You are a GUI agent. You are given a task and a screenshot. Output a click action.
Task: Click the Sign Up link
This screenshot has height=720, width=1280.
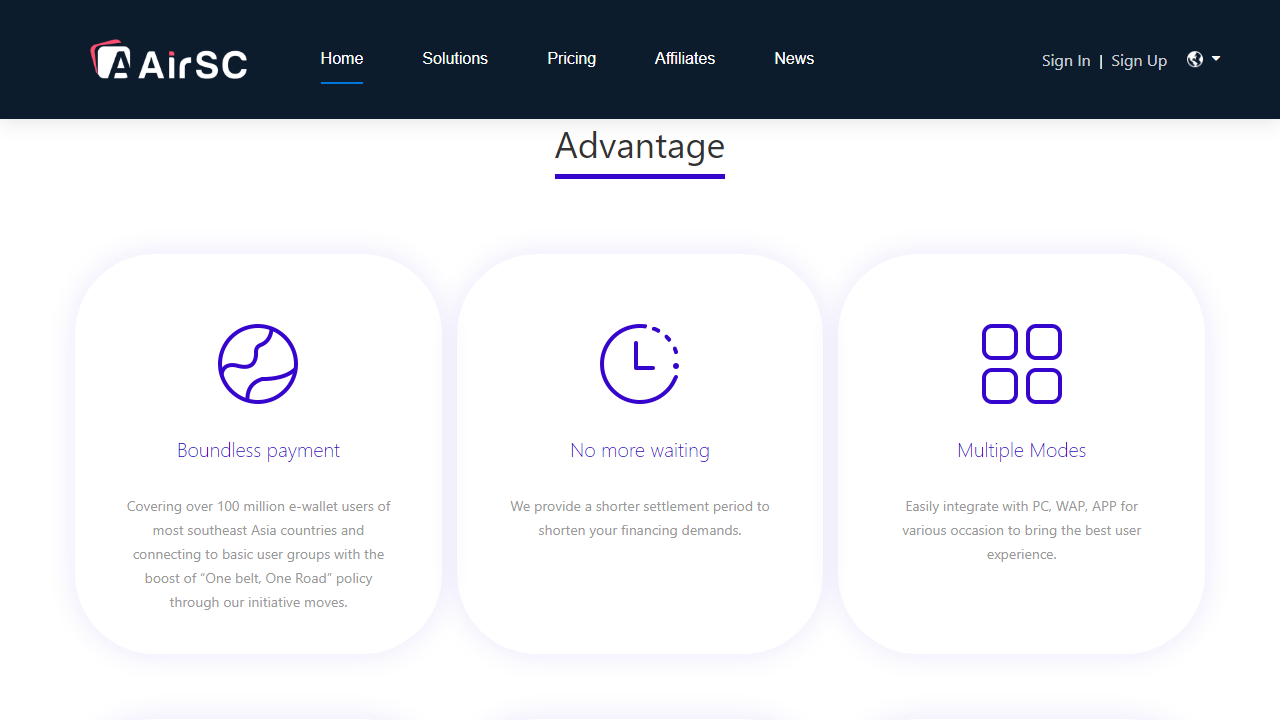pos(1139,60)
